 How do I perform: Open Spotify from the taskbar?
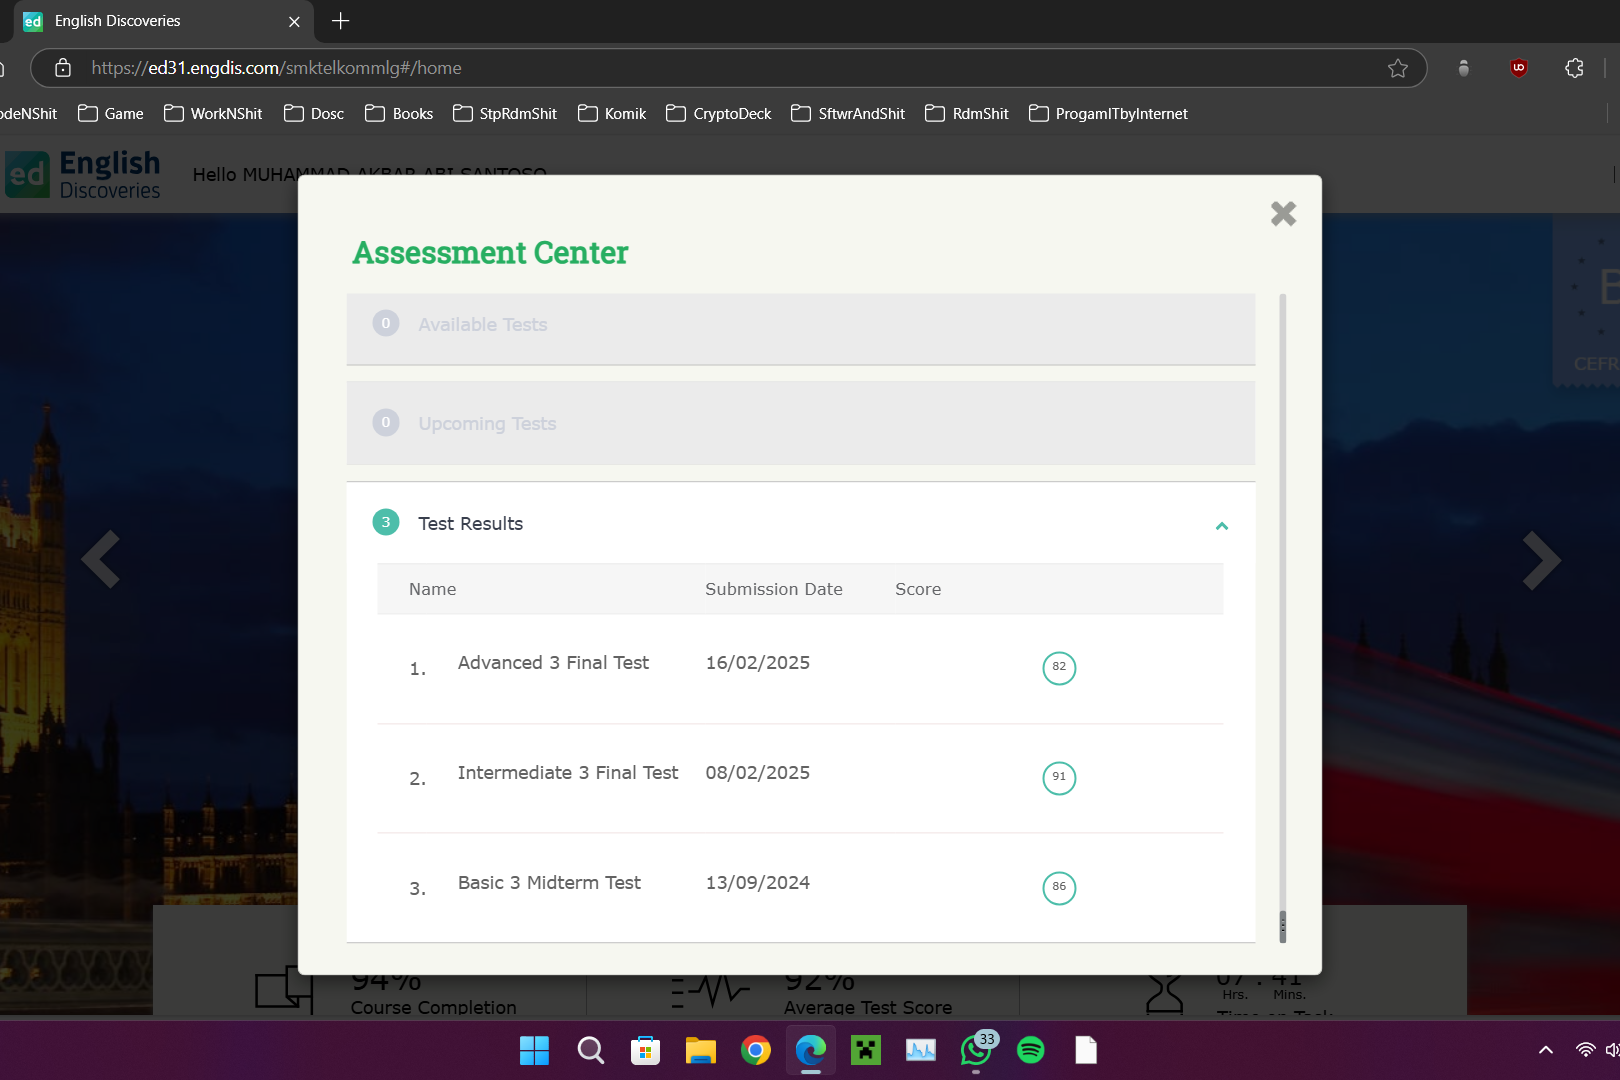coord(1031,1050)
